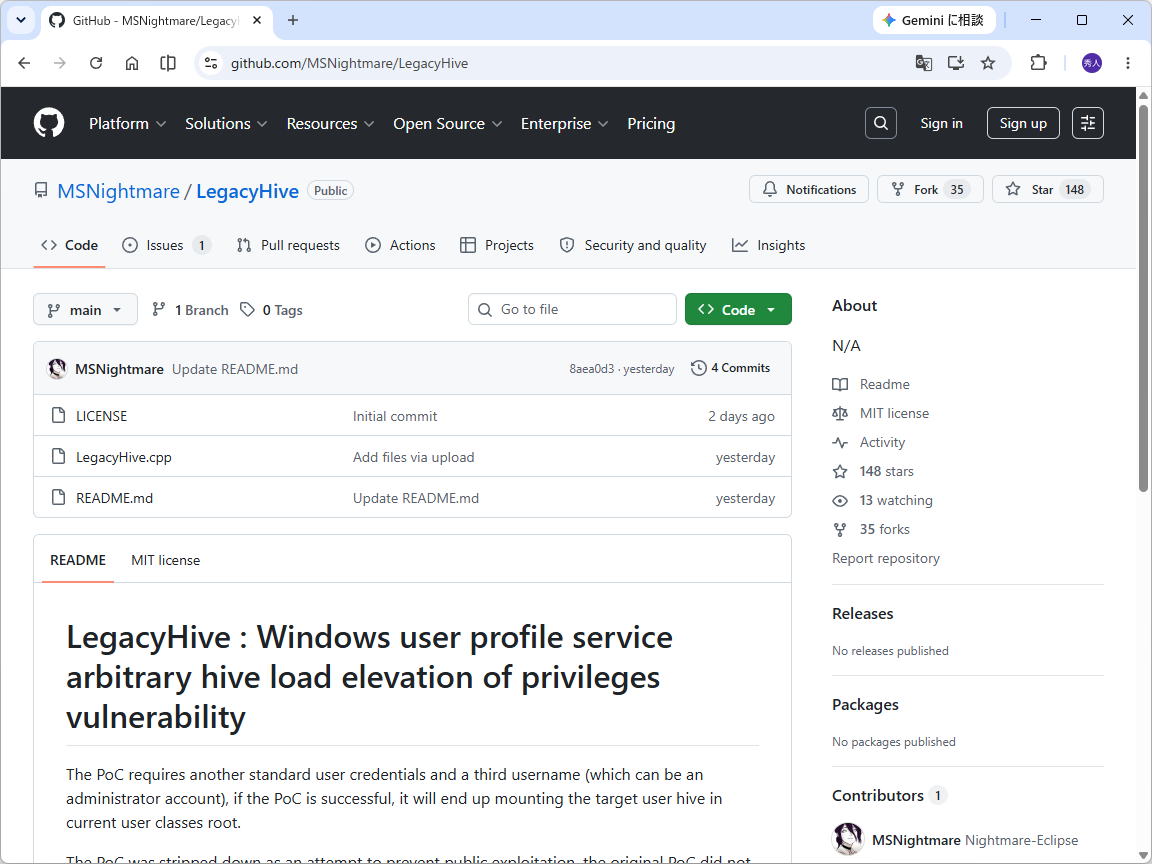
Task: Open the side panel reading icon
Action: point(168,63)
